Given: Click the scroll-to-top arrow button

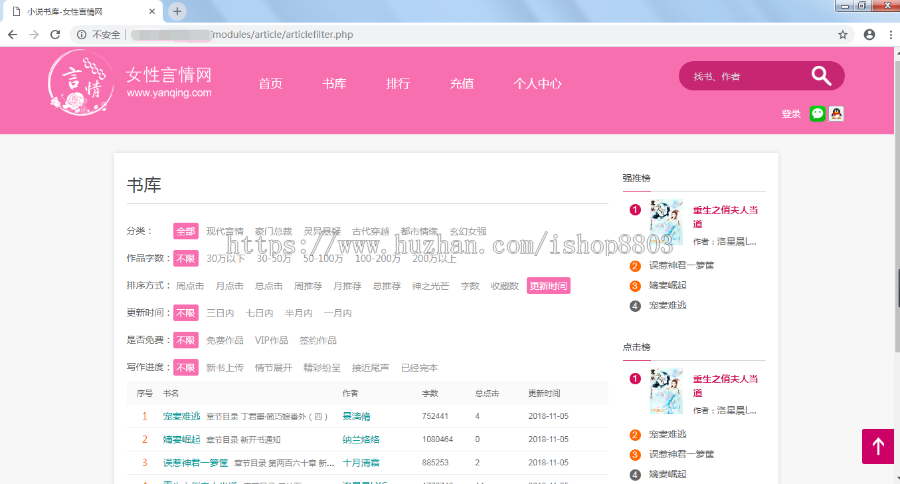Looking at the screenshot, I should tap(877, 446).
